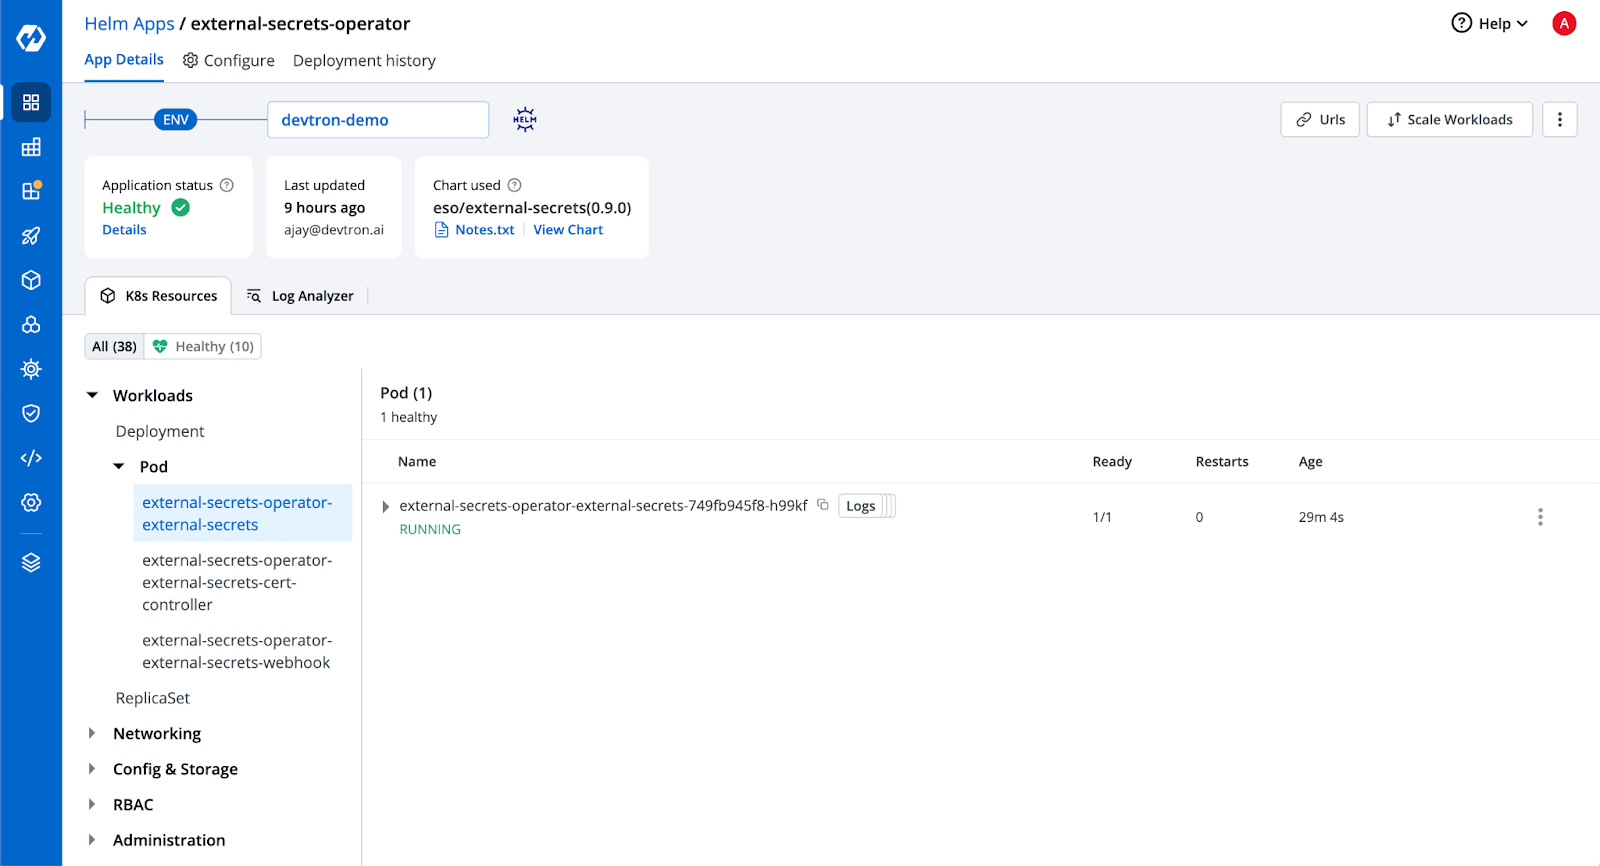Select the K8s Resources tab
Image resolution: width=1600 pixels, height=866 pixels.
click(159, 296)
